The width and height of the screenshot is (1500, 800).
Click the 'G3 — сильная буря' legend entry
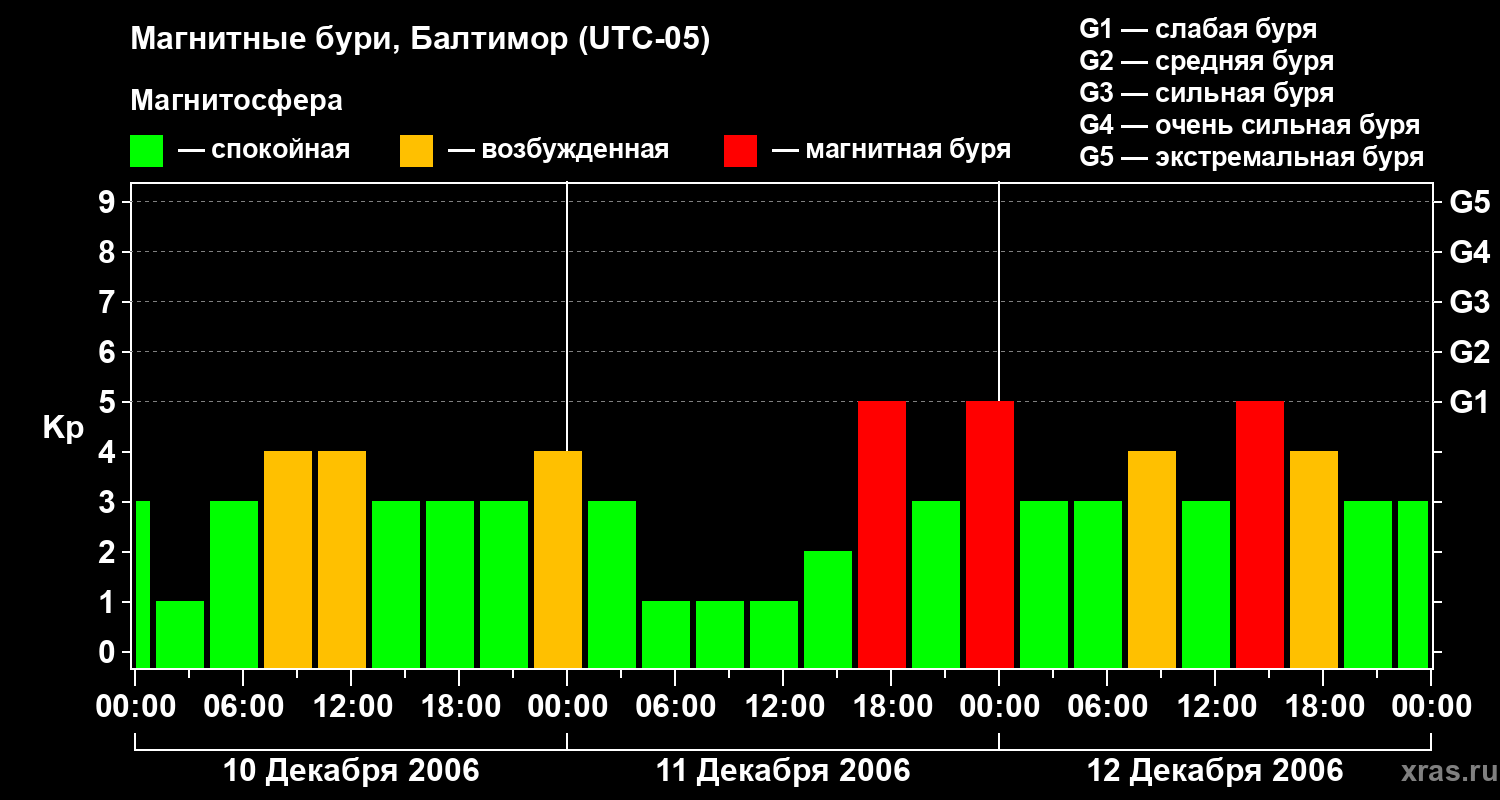pos(1206,93)
